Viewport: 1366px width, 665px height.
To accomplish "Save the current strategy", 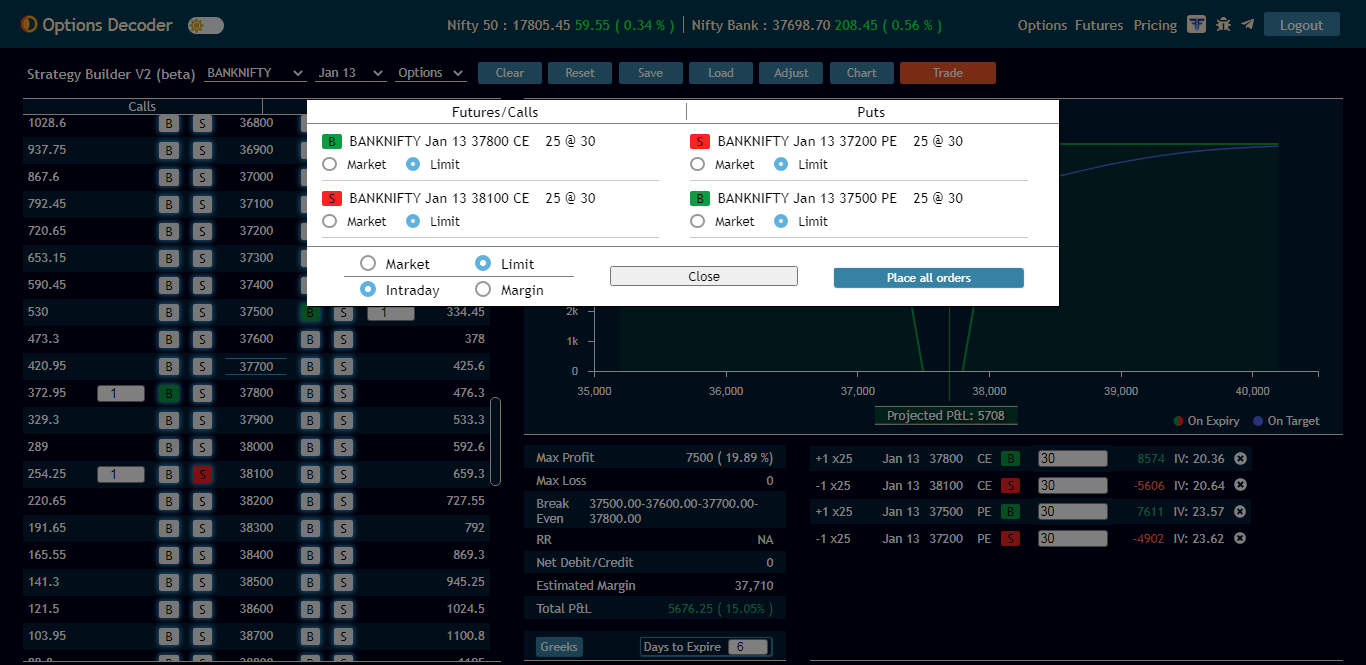I will [650, 73].
